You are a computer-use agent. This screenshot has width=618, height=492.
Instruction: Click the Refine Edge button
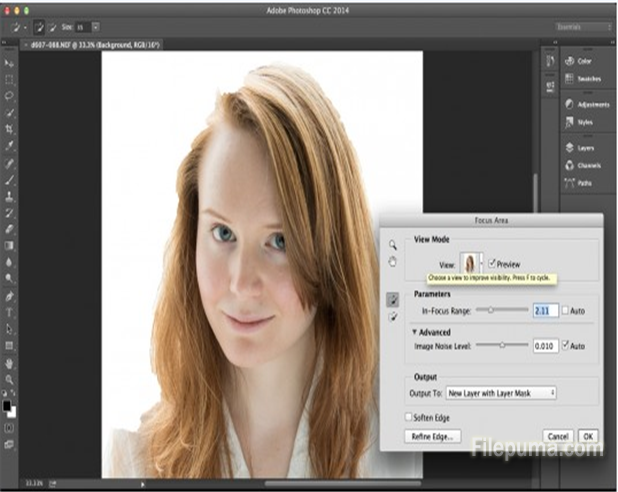[432, 436]
